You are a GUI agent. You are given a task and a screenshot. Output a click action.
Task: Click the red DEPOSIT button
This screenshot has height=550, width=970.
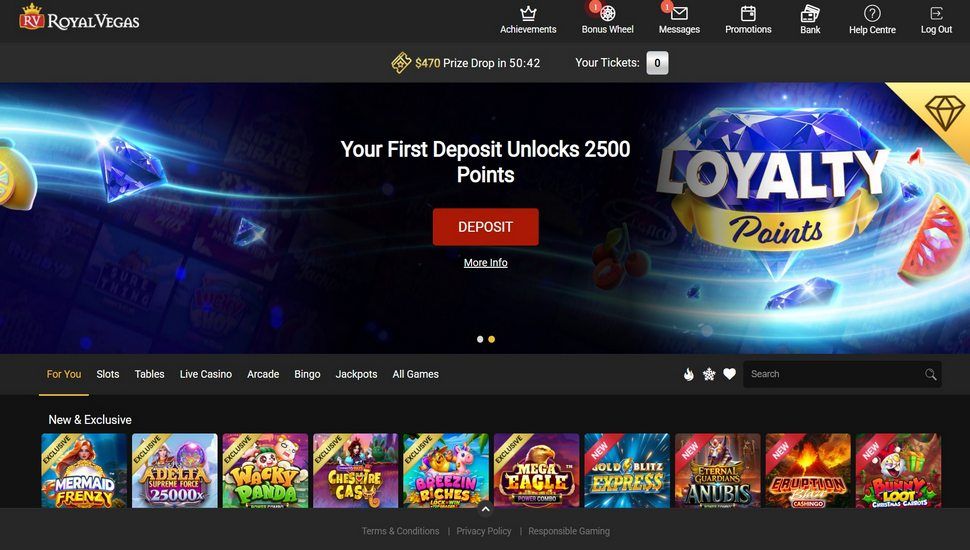pyautogui.click(x=486, y=227)
